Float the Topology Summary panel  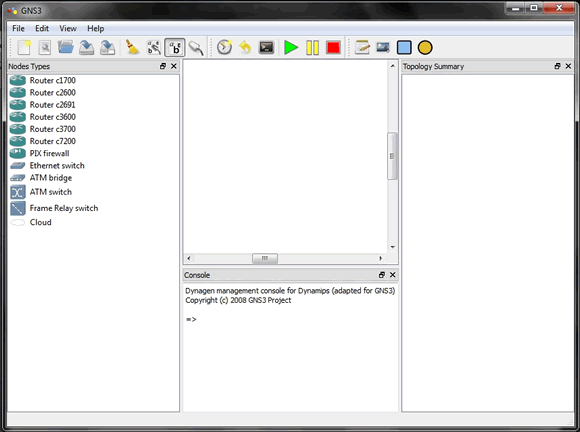(557, 66)
